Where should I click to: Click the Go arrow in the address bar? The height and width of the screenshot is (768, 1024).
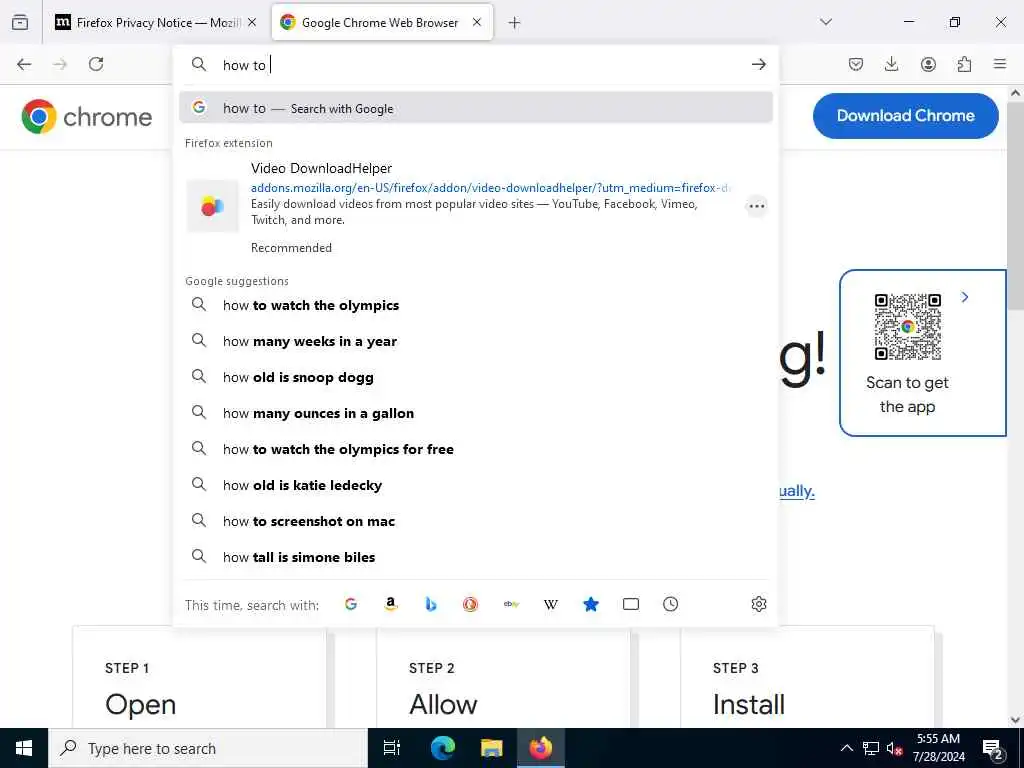[x=758, y=64]
